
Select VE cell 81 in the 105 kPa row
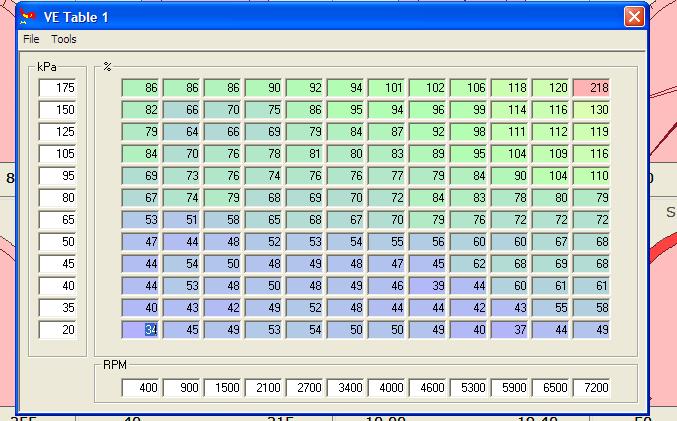304,154
